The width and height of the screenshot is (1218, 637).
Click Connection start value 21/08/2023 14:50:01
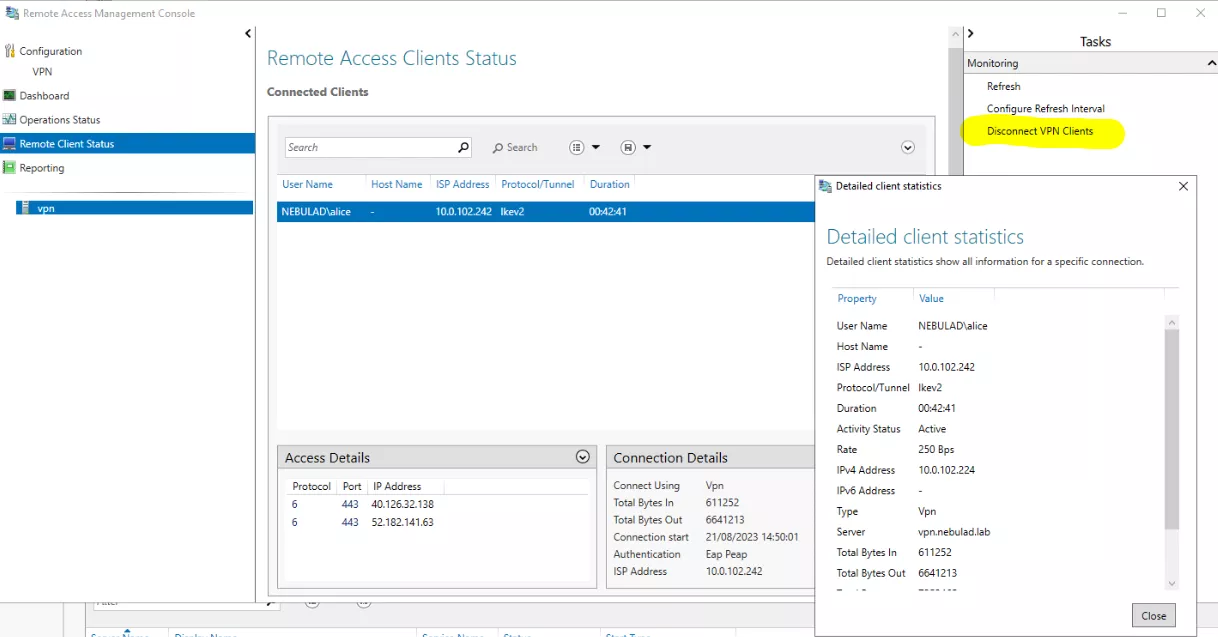click(x=752, y=537)
